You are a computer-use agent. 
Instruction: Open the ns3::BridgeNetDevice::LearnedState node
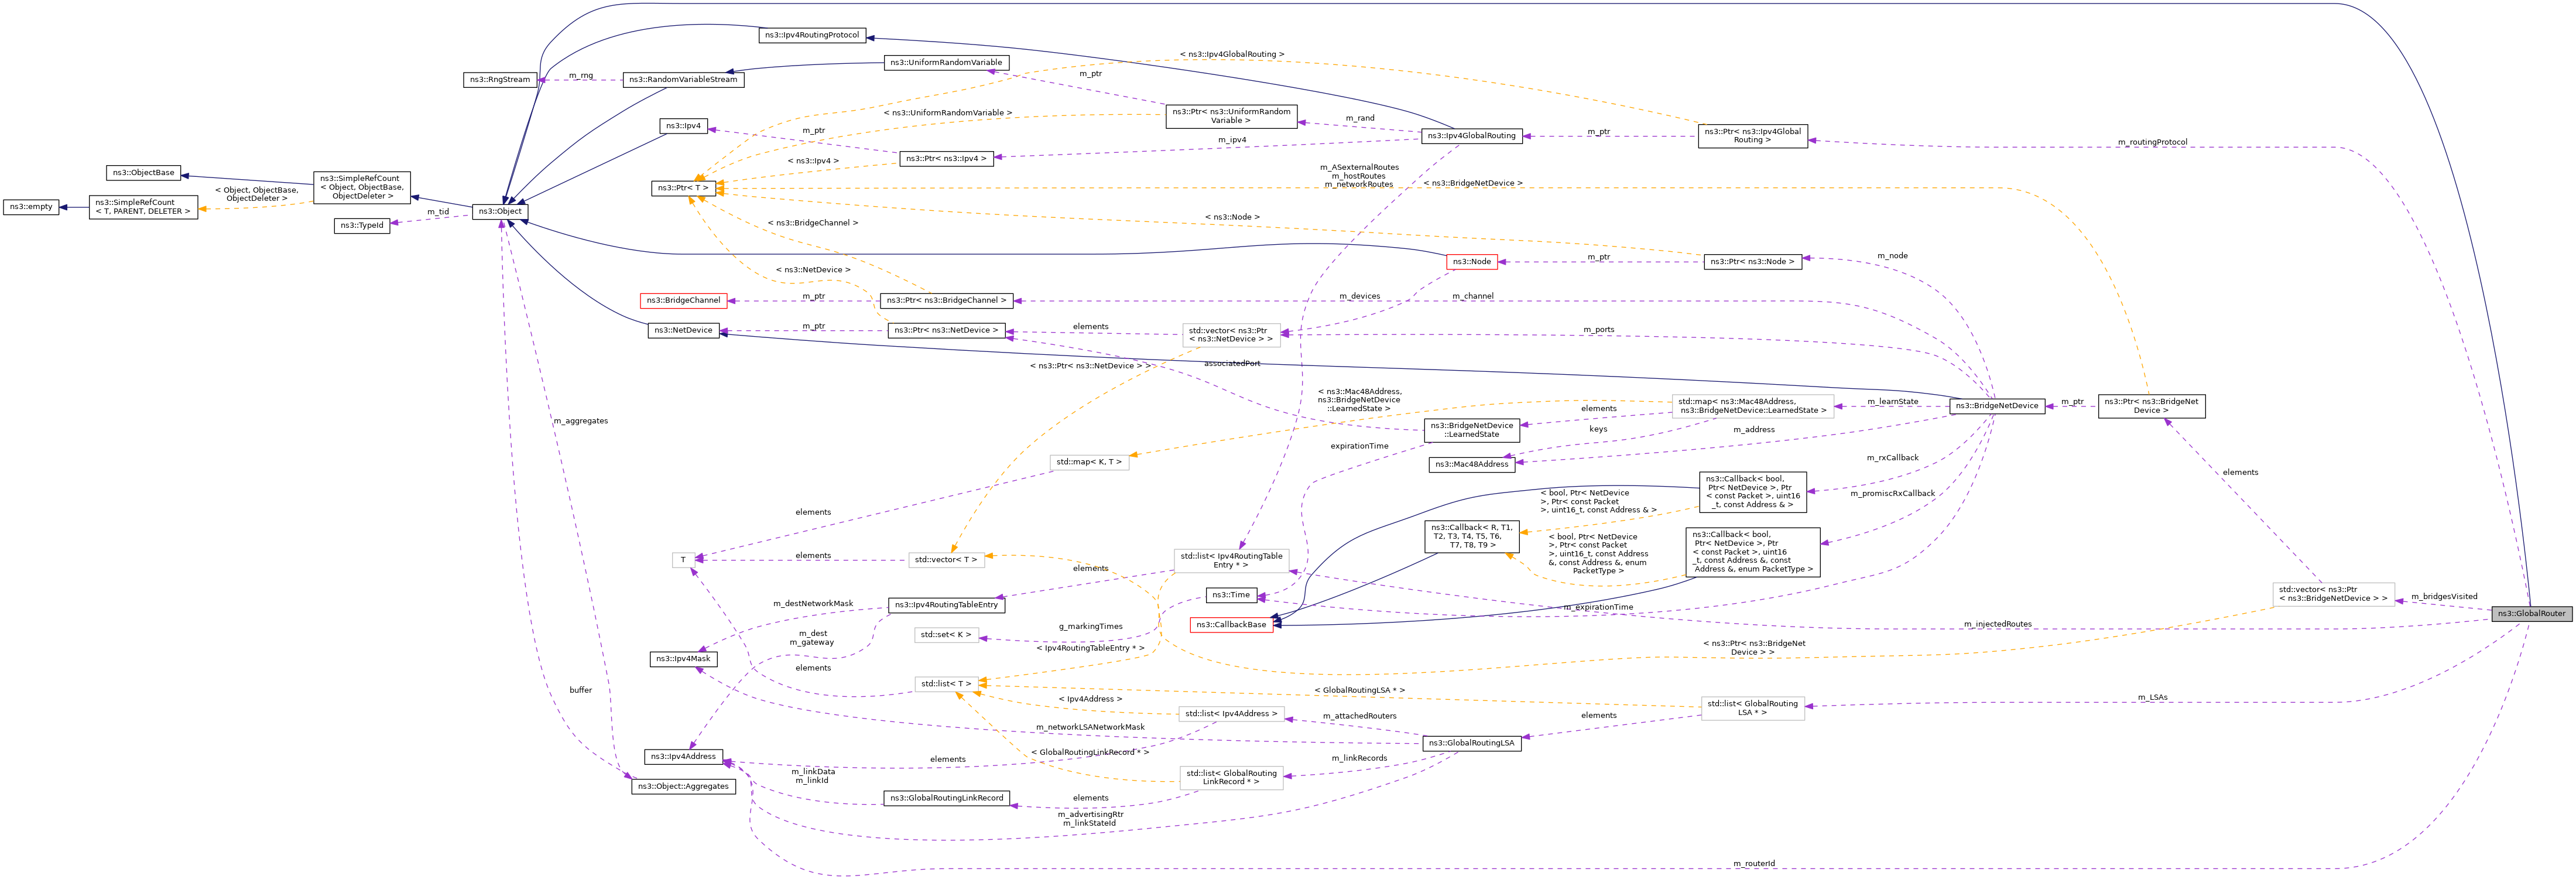point(1471,430)
